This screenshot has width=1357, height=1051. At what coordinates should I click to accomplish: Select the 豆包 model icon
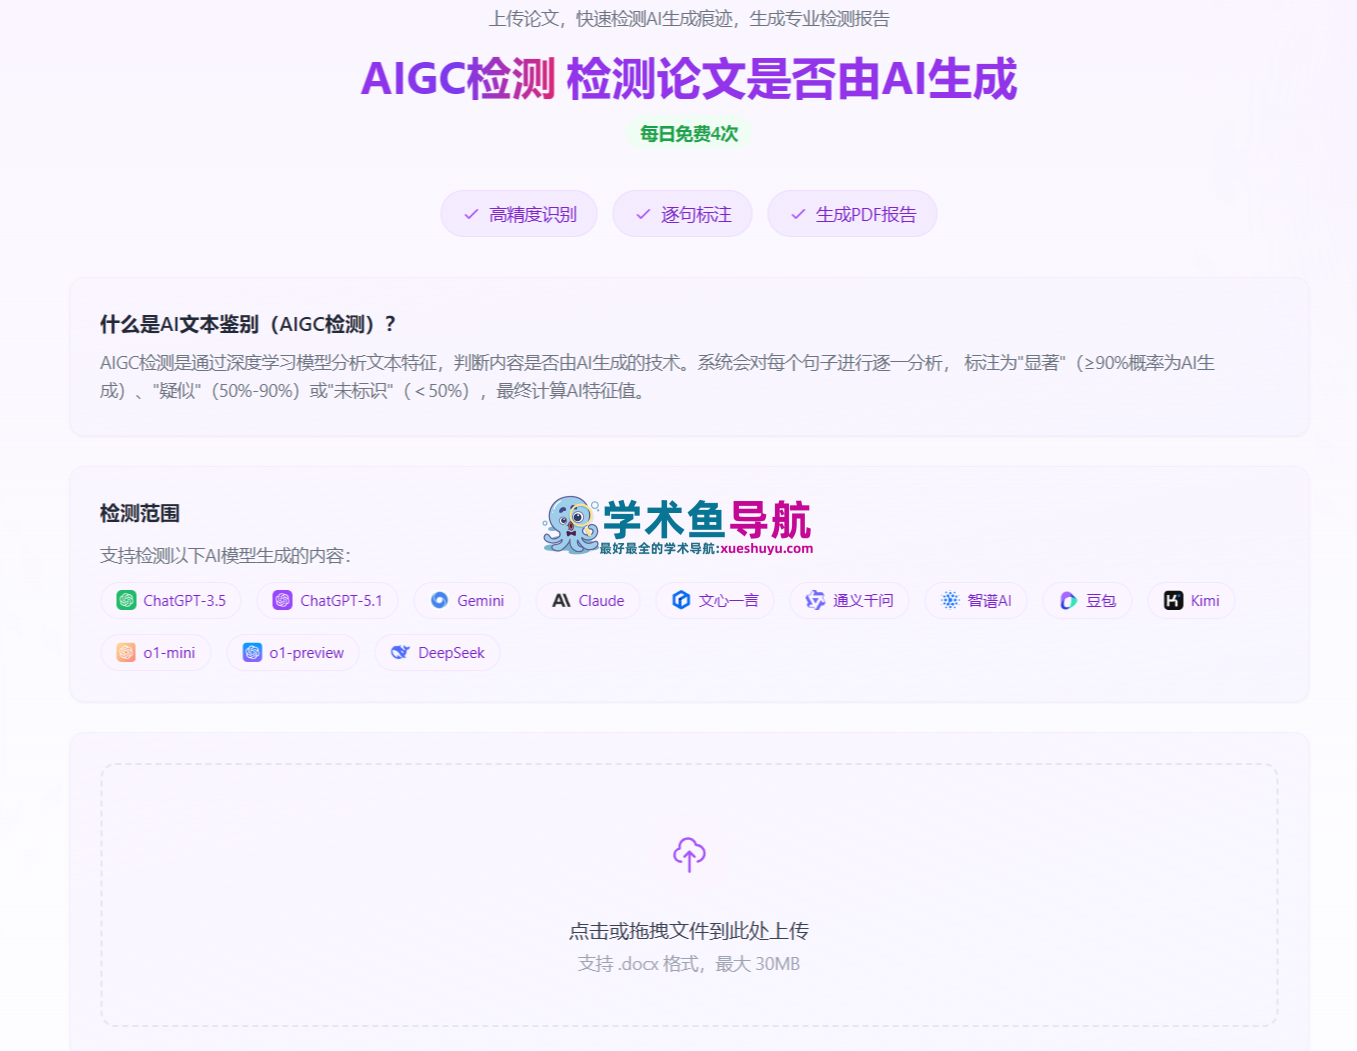(x=1066, y=600)
